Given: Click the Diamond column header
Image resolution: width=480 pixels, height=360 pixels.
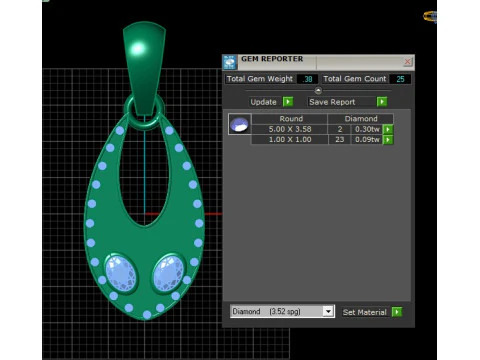Looking at the screenshot, I should [x=361, y=119].
